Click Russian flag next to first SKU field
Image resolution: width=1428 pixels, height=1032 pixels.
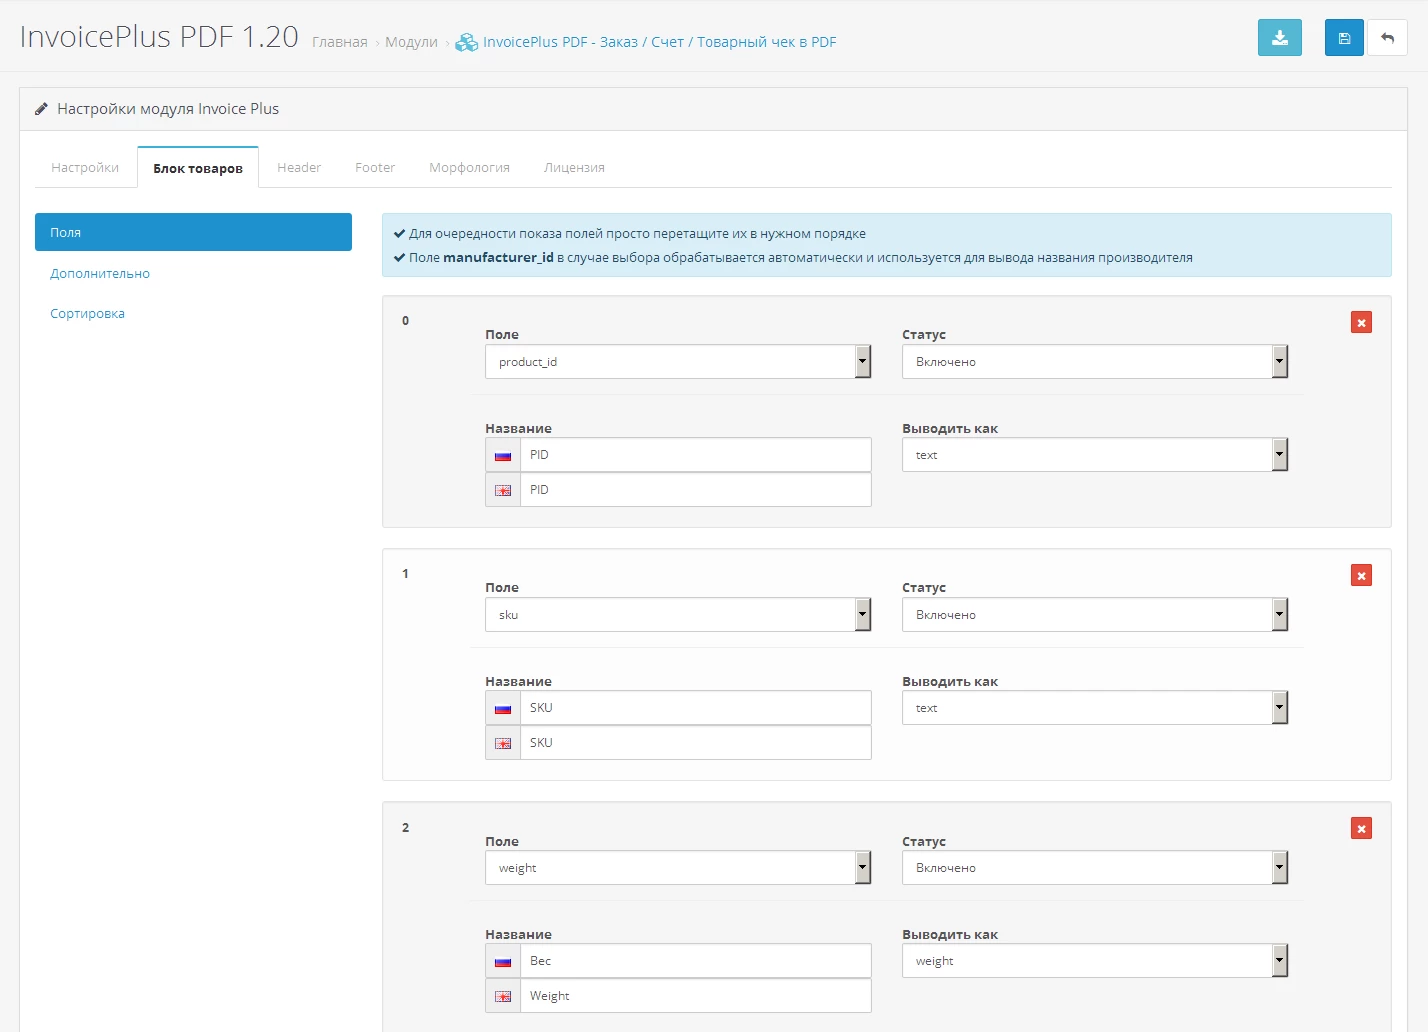pos(503,708)
